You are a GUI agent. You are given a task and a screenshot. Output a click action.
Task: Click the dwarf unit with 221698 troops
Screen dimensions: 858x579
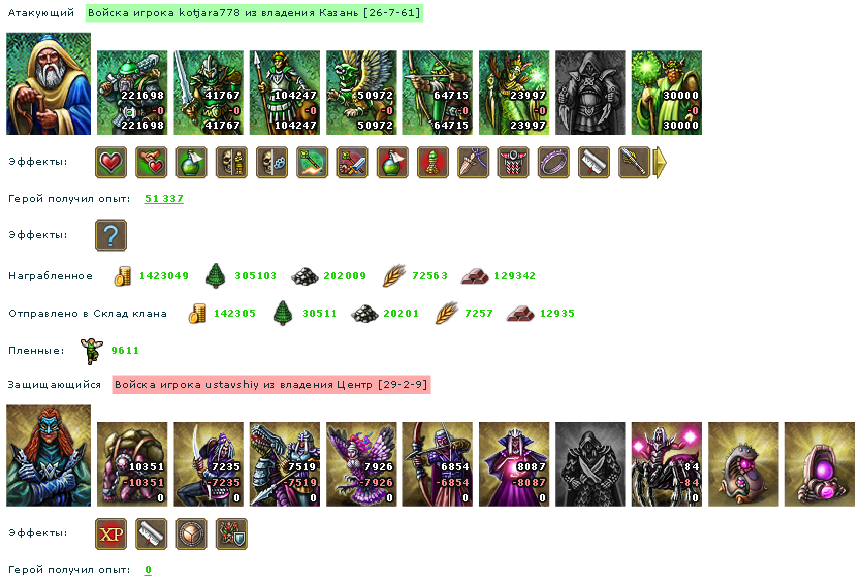click(132, 92)
